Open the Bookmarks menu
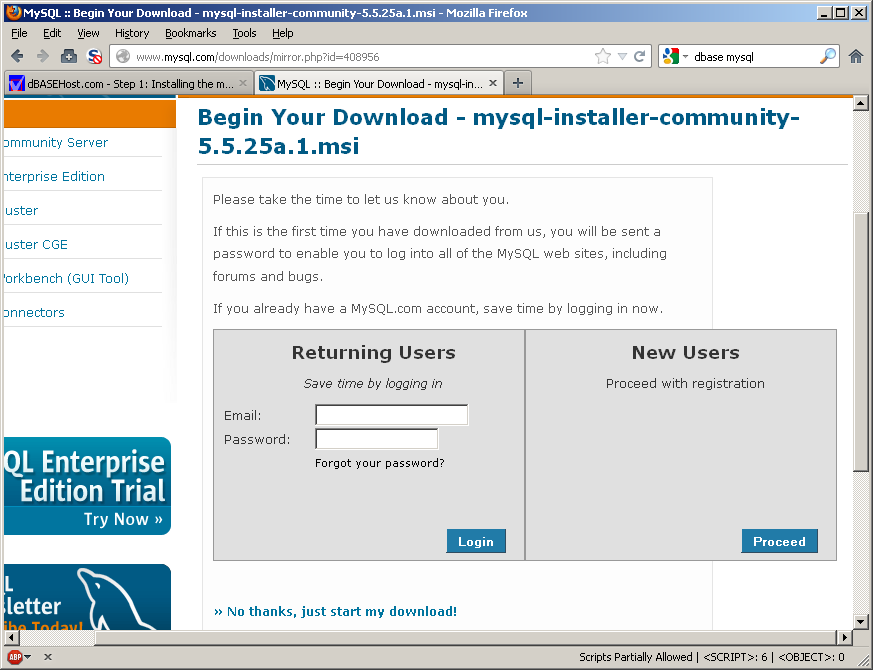 coord(190,33)
